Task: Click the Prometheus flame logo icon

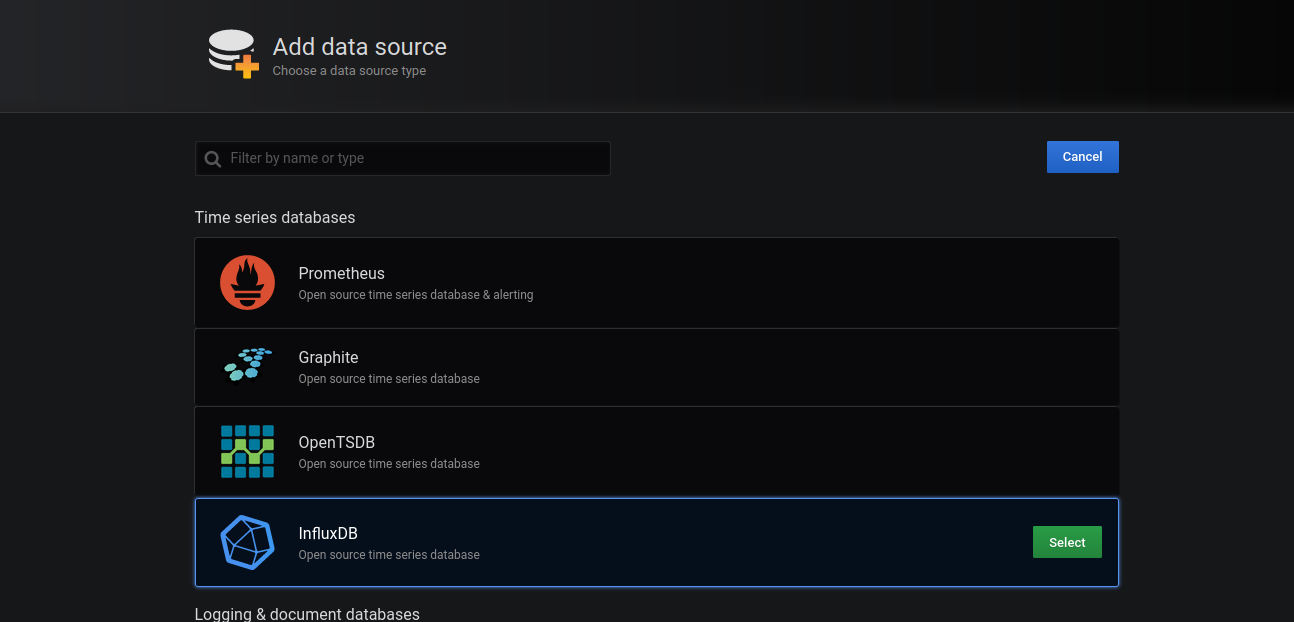Action: 247,282
